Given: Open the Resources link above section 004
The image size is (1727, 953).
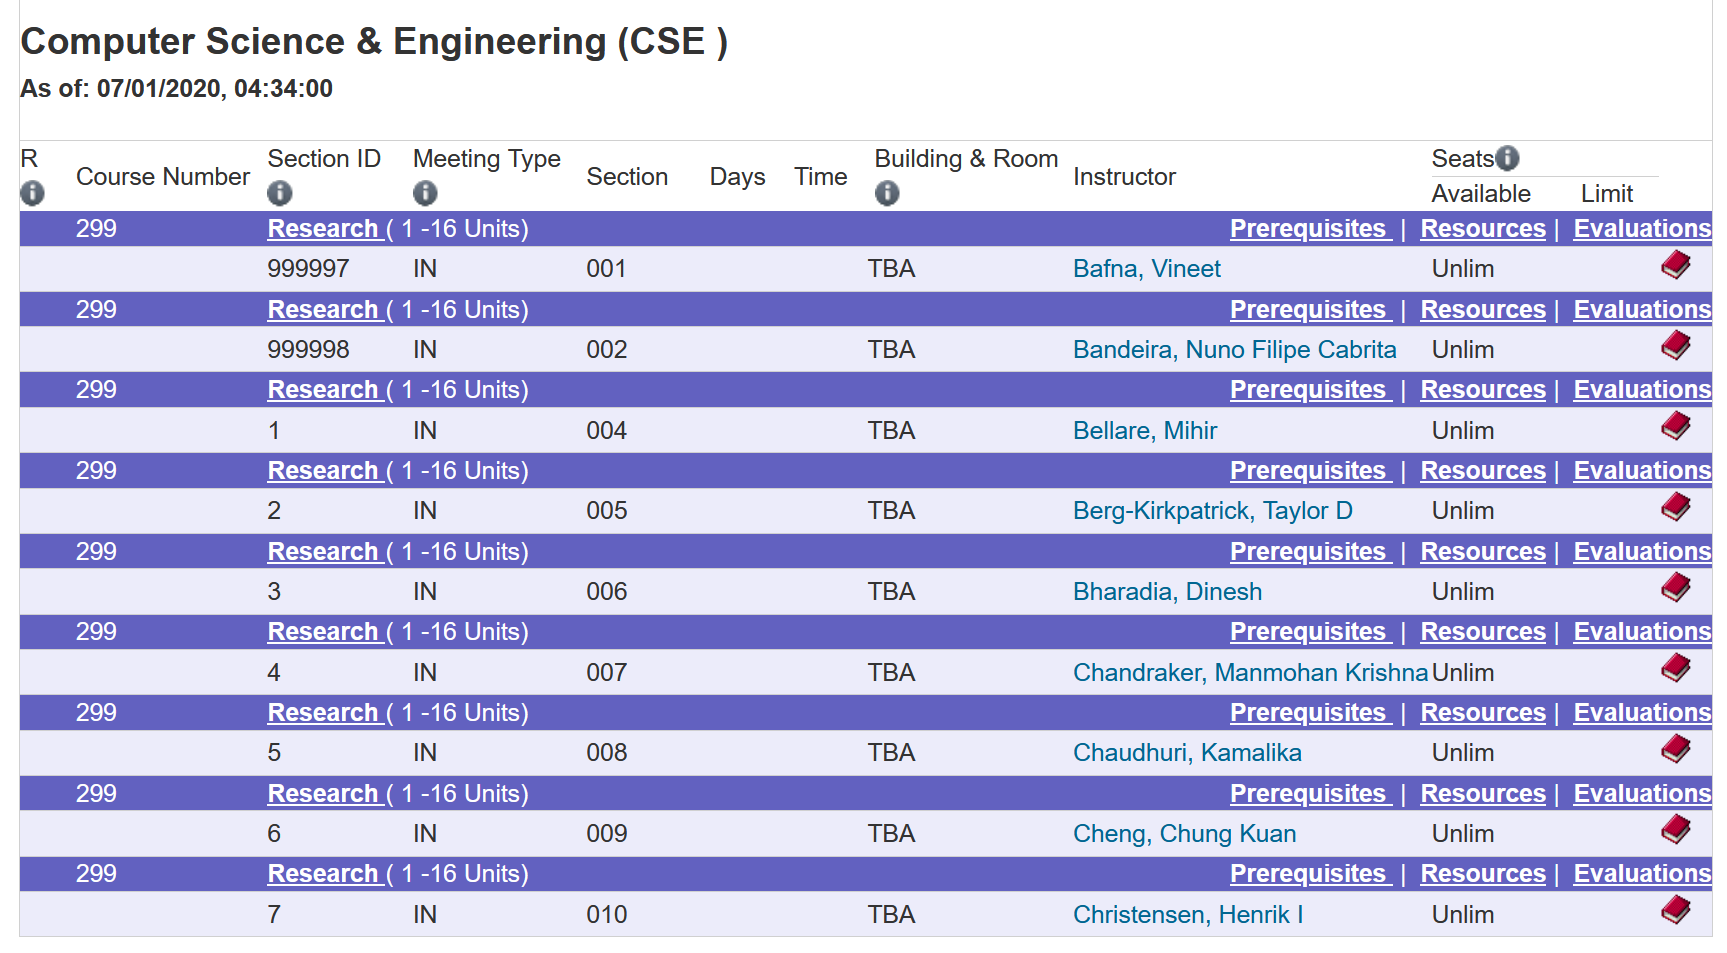Looking at the screenshot, I should (1483, 390).
